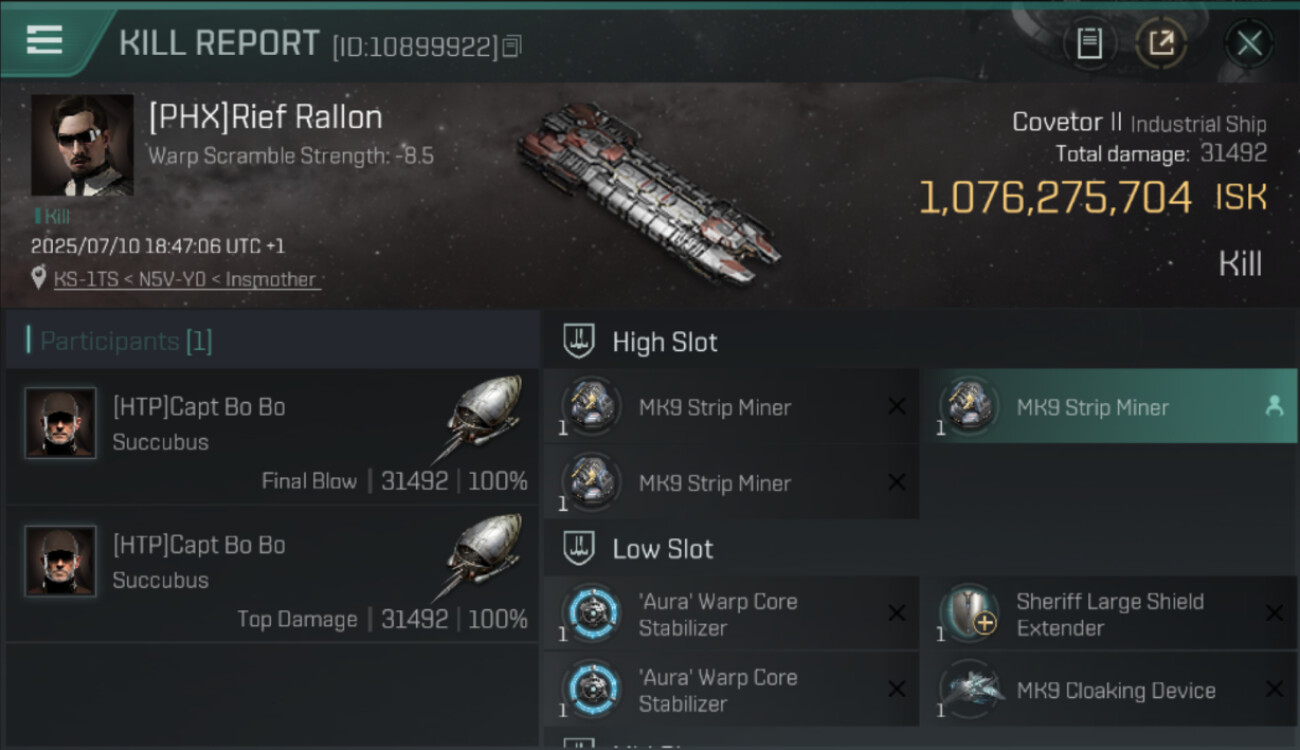The height and width of the screenshot is (750, 1300).
Task: Click the first 'Aura' Warp Core Stabilizer icon
Action: (592, 613)
